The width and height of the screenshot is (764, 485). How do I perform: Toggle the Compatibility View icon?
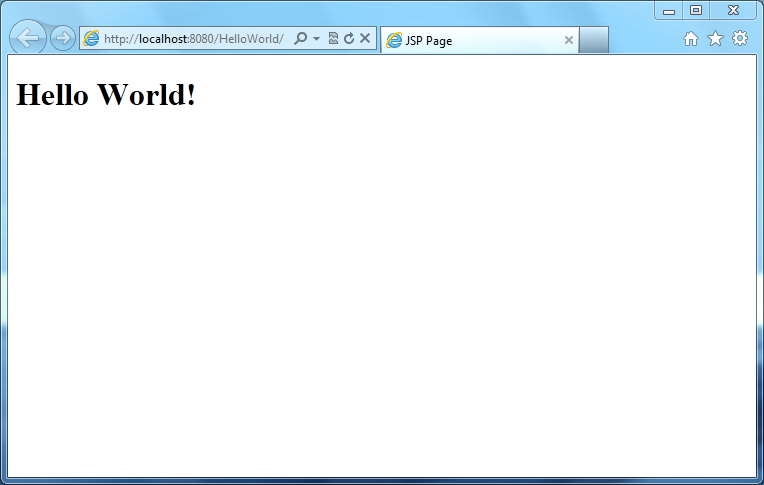coord(333,38)
